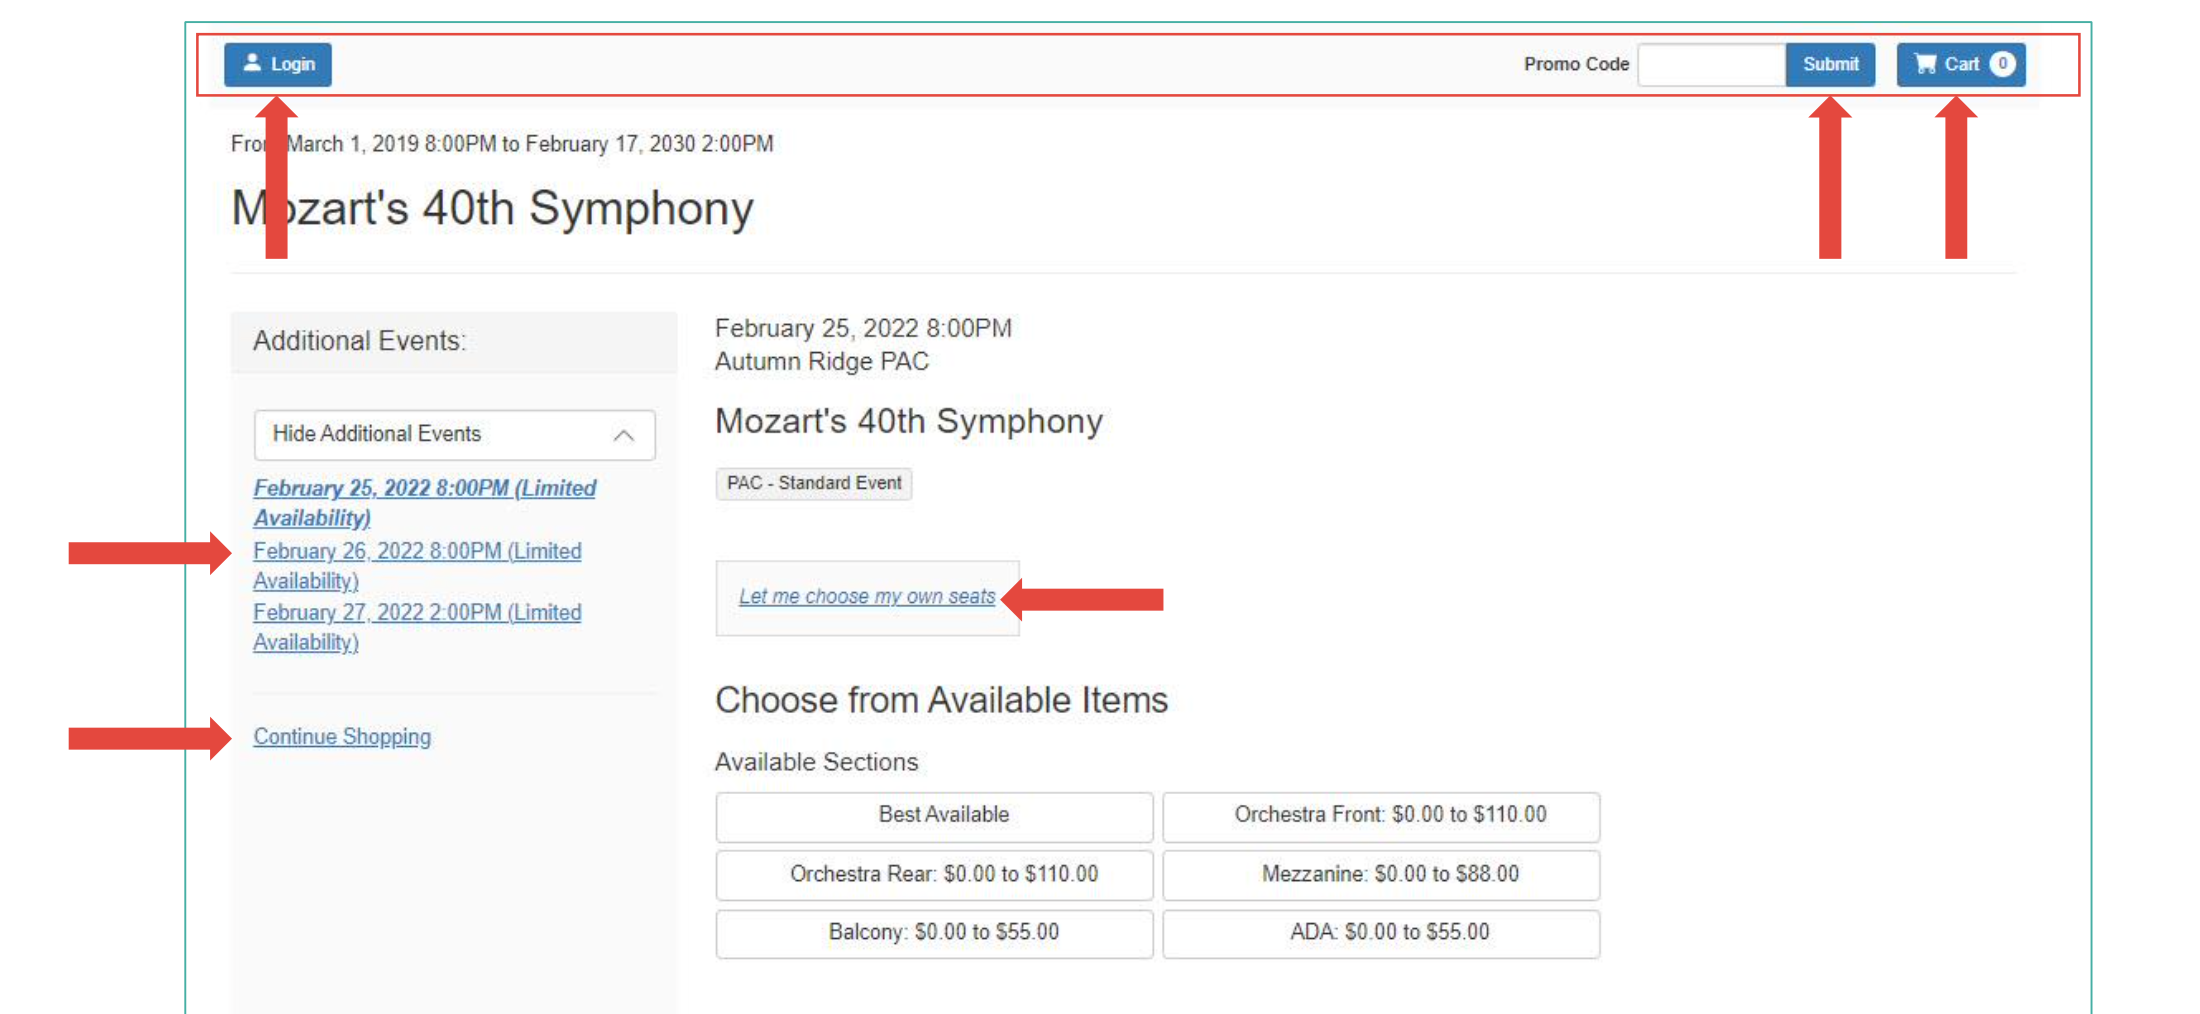Click the cart item count badge
This screenshot has width=2200, height=1014.
2002,64
